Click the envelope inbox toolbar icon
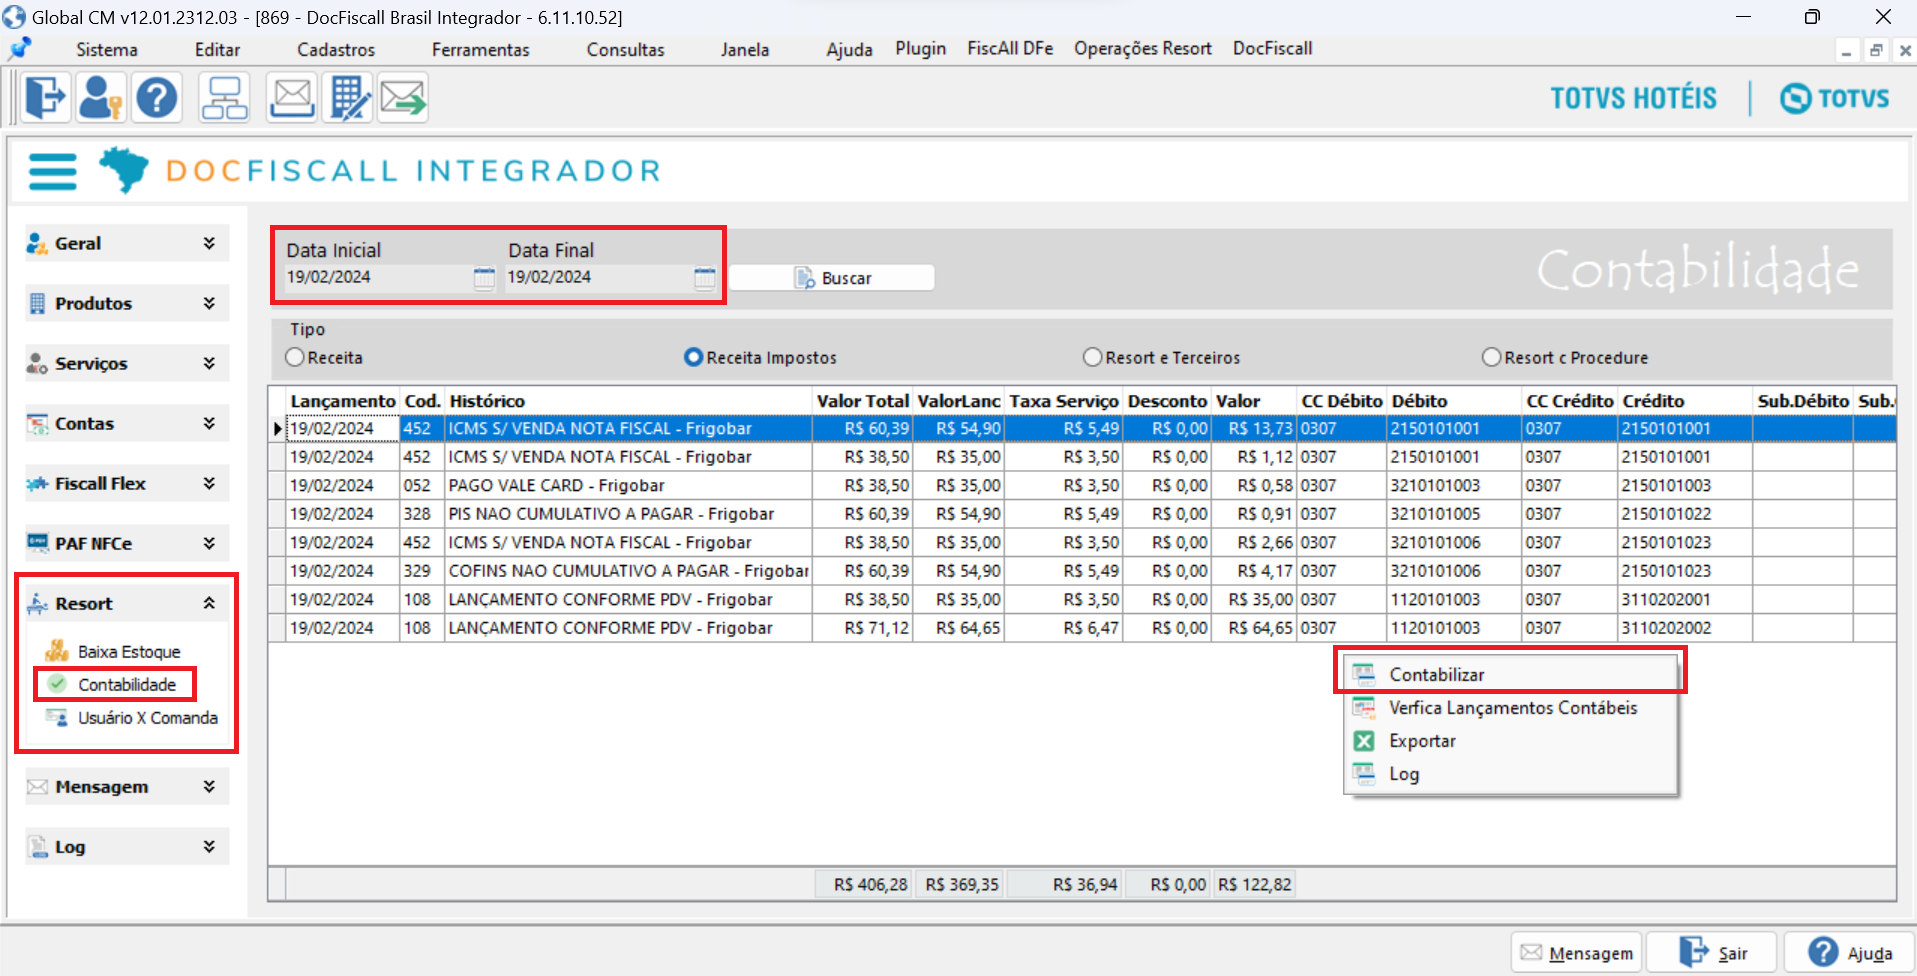 point(292,98)
